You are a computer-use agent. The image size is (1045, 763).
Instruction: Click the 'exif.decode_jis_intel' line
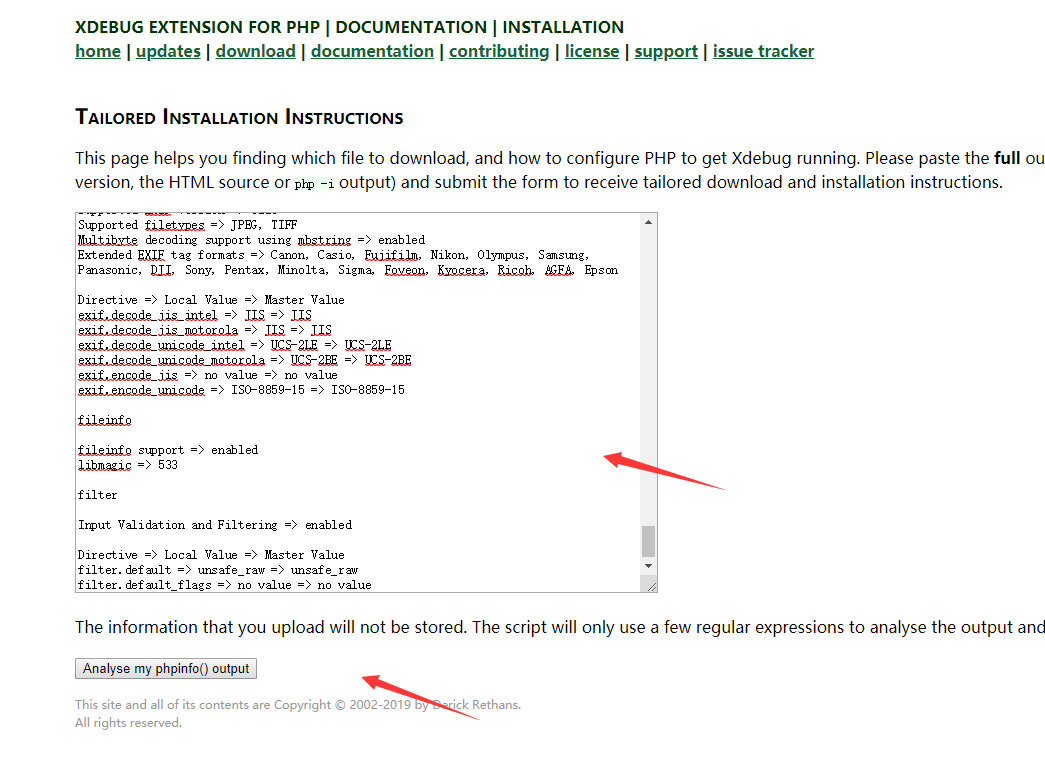coord(195,315)
